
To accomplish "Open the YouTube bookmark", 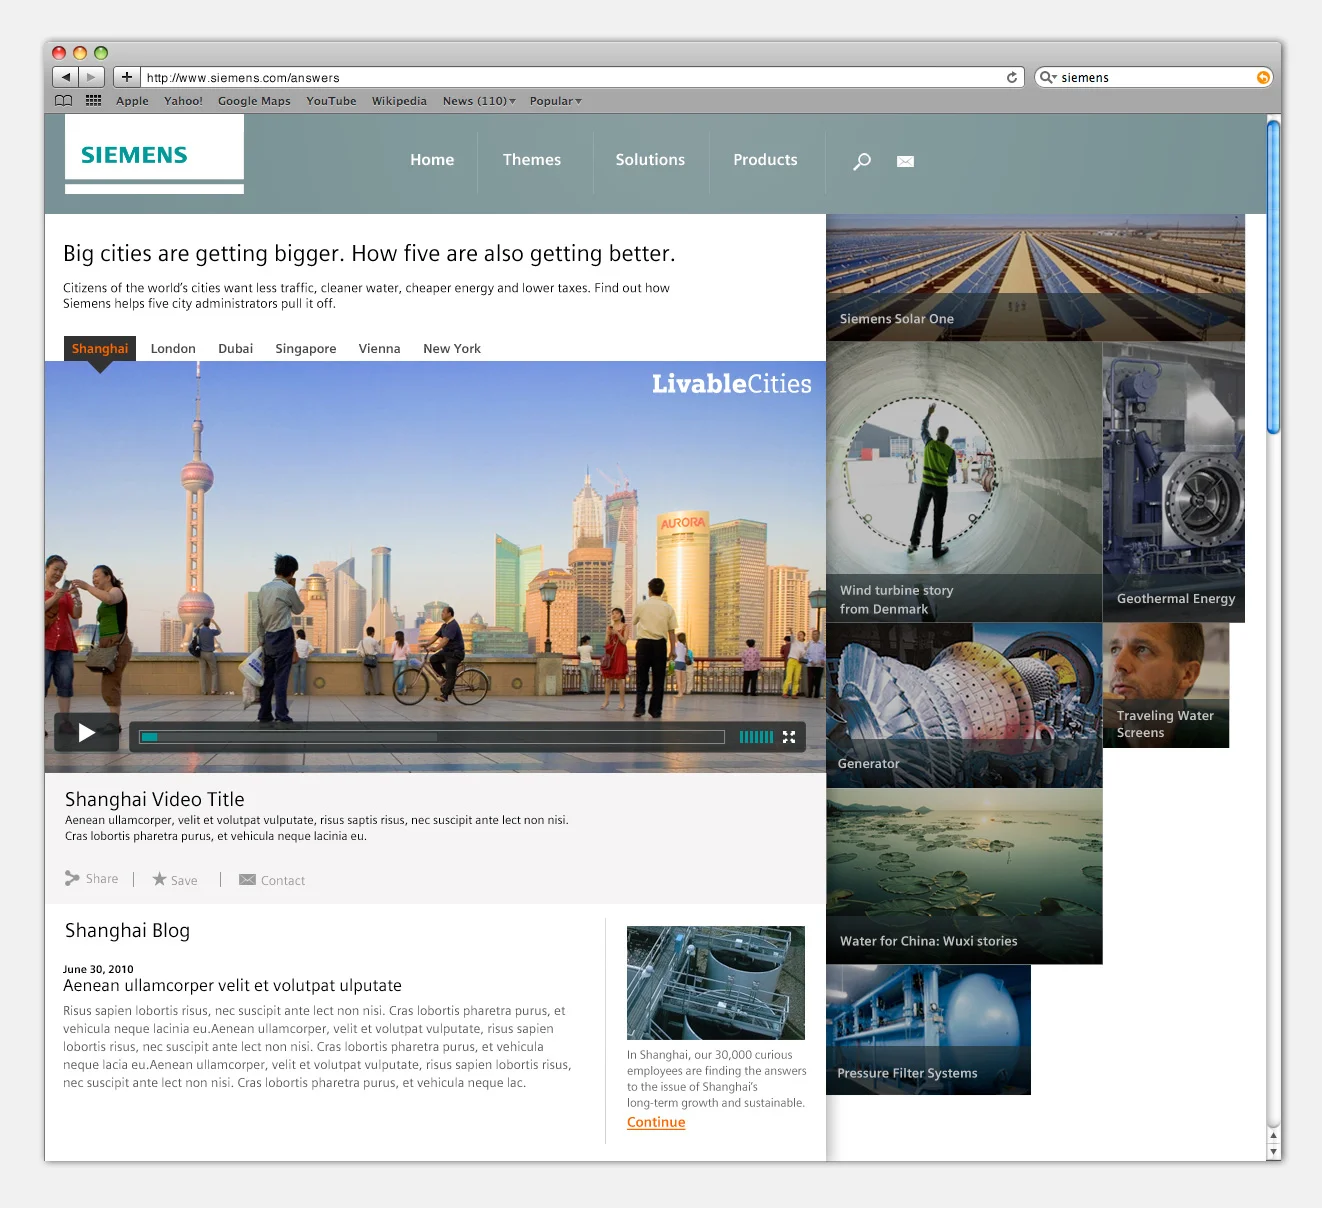I will (x=331, y=101).
